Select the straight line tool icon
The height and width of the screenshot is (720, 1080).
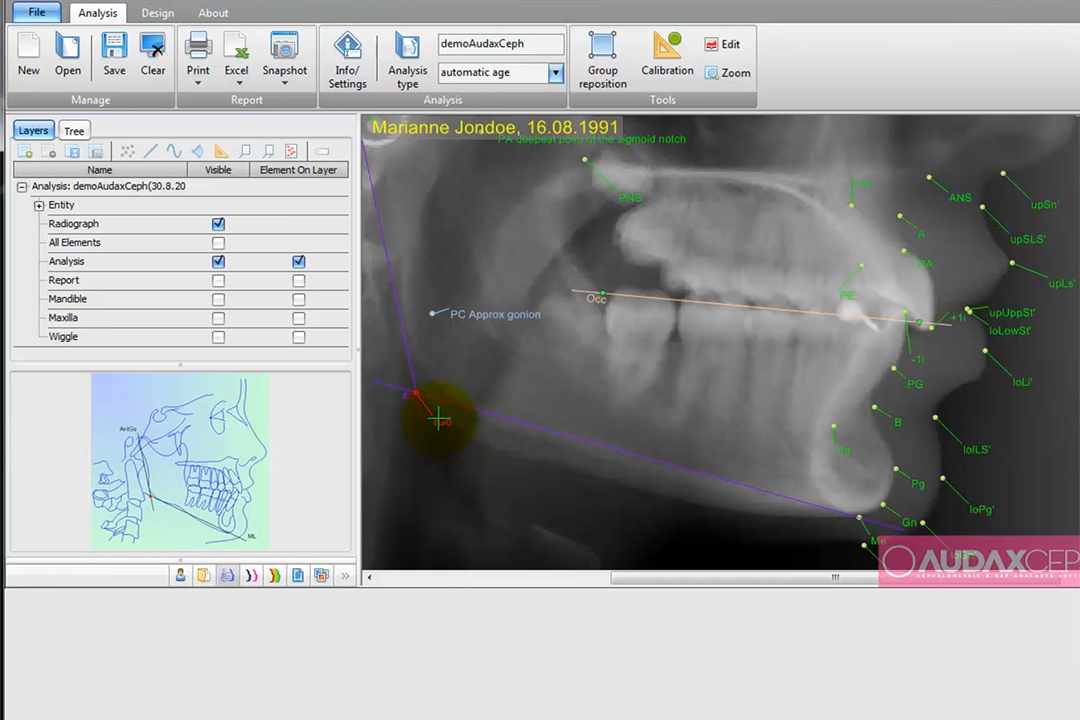pos(151,151)
